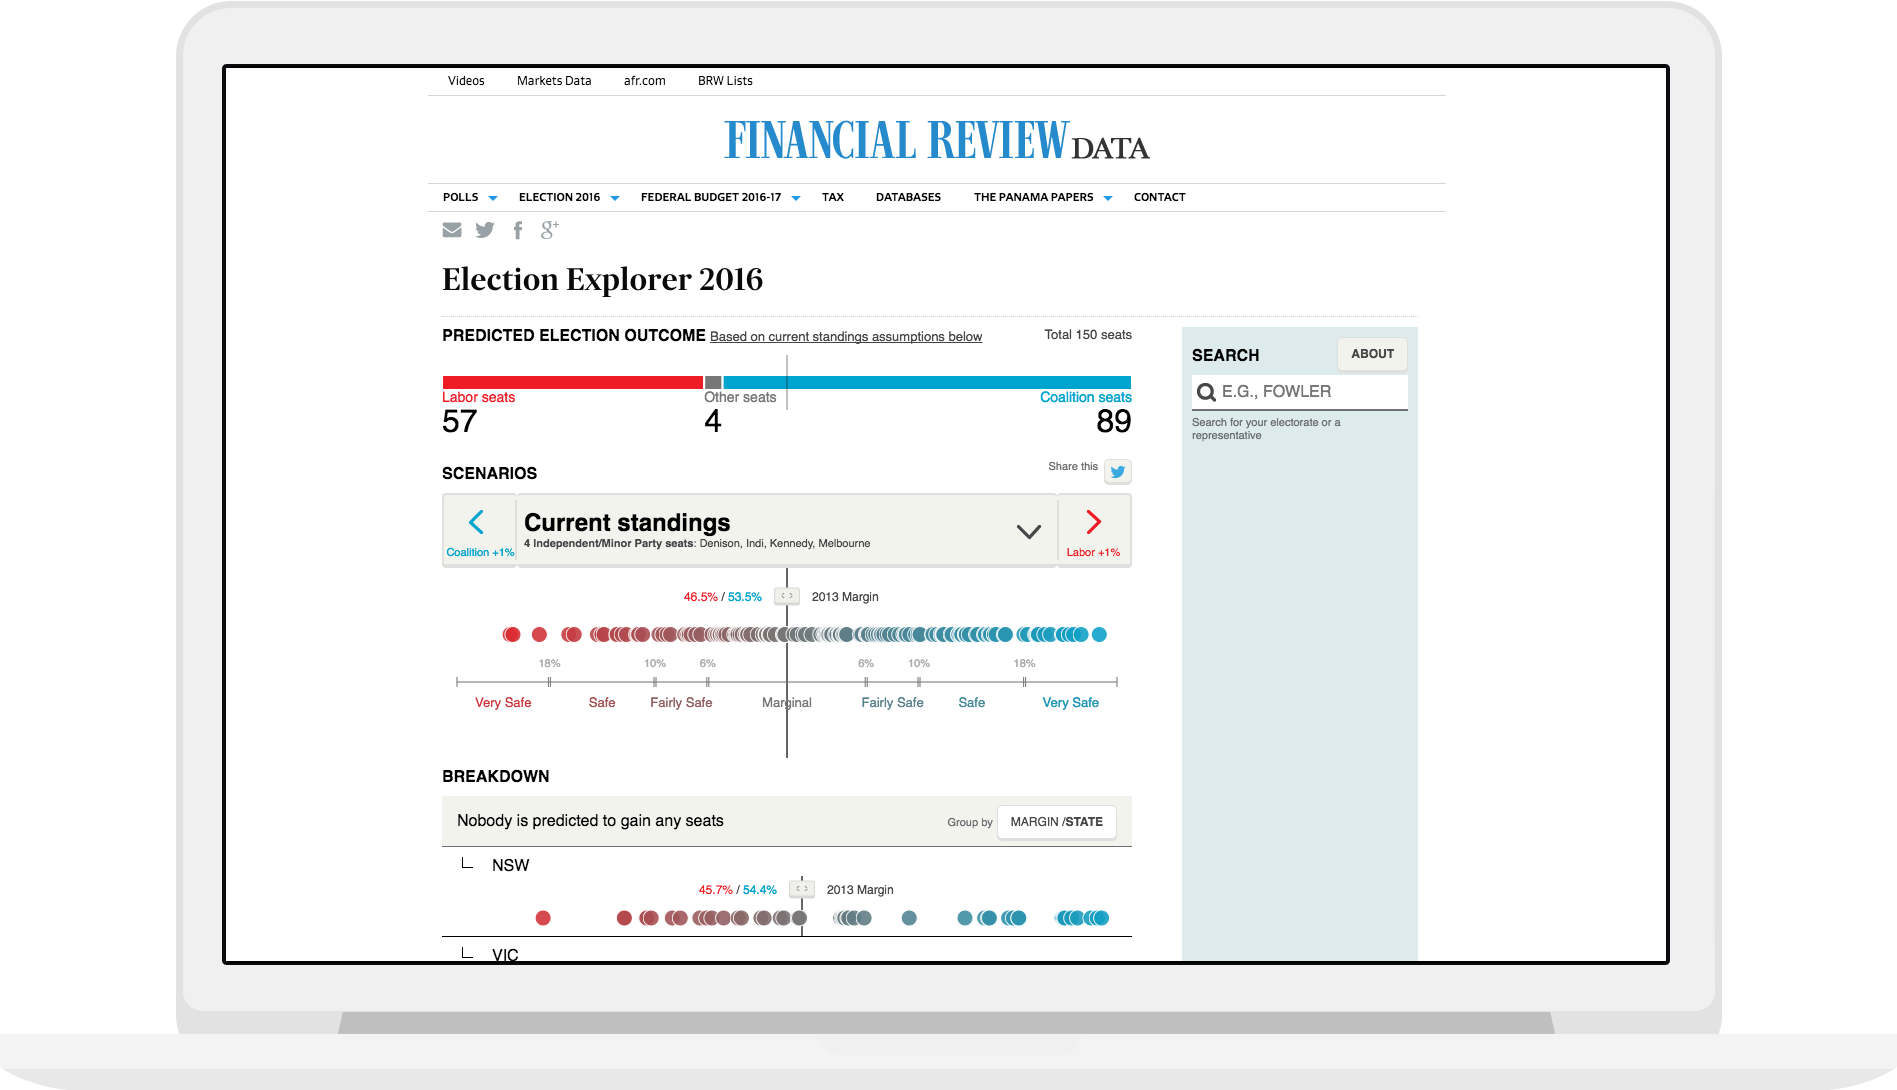Click the Share this Twitter button

1117,471
